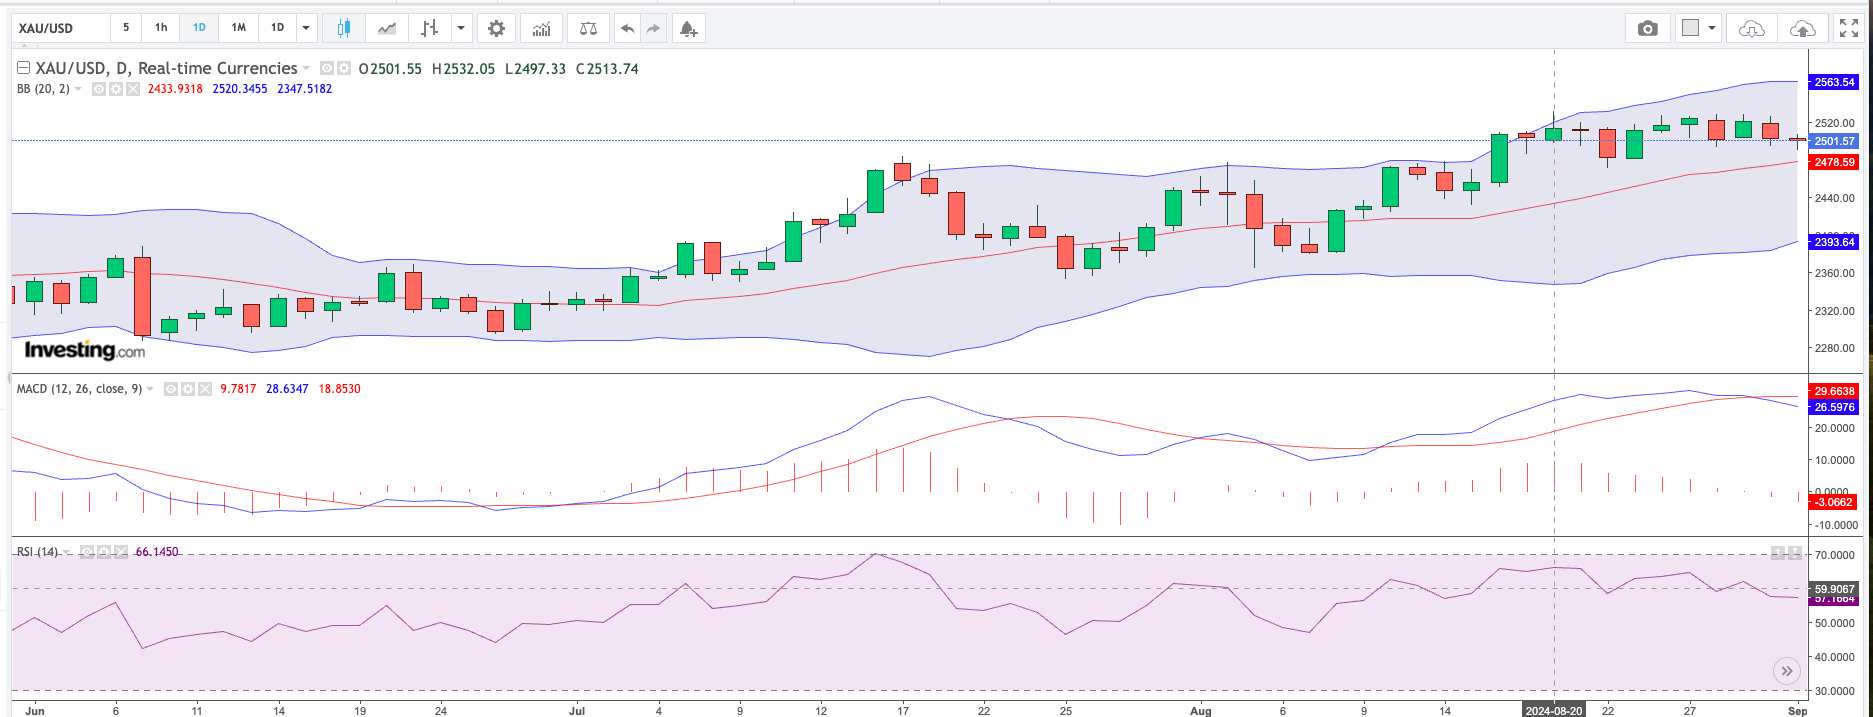The height and width of the screenshot is (717, 1873).
Task: Toggle visibility of the BB indicator
Action: click(99, 89)
